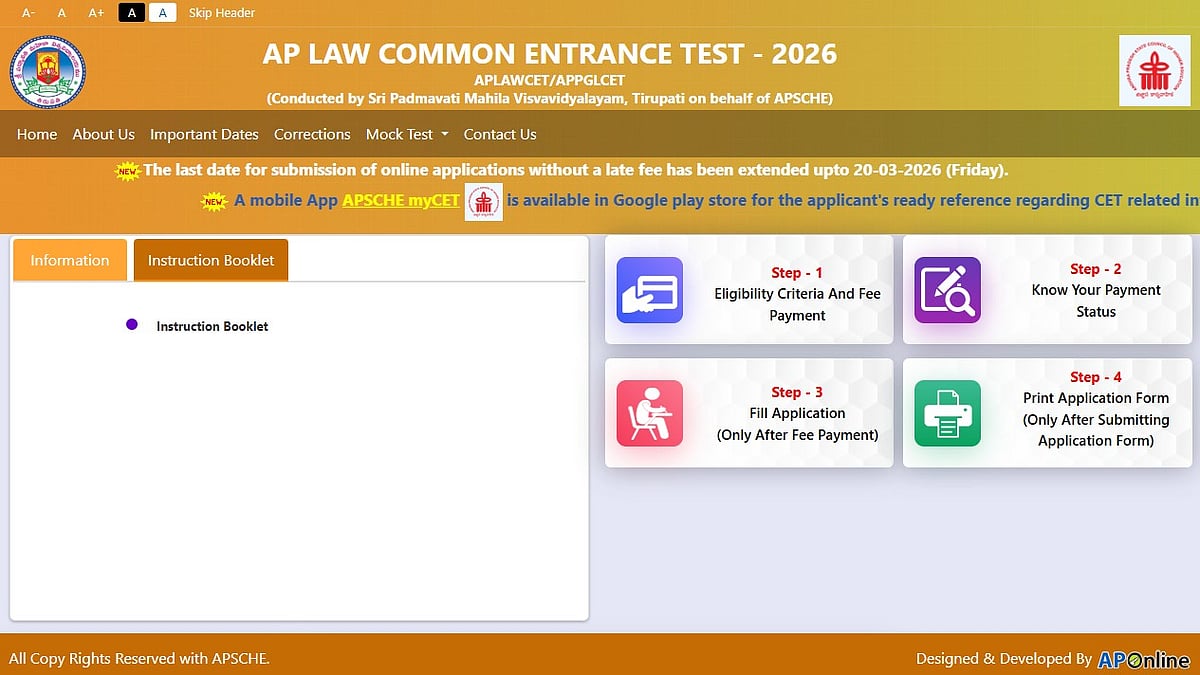The width and height of the screenshot is (1200, 675).
Task: Click the Fill Application student desk icon
Action: point(649,413)
